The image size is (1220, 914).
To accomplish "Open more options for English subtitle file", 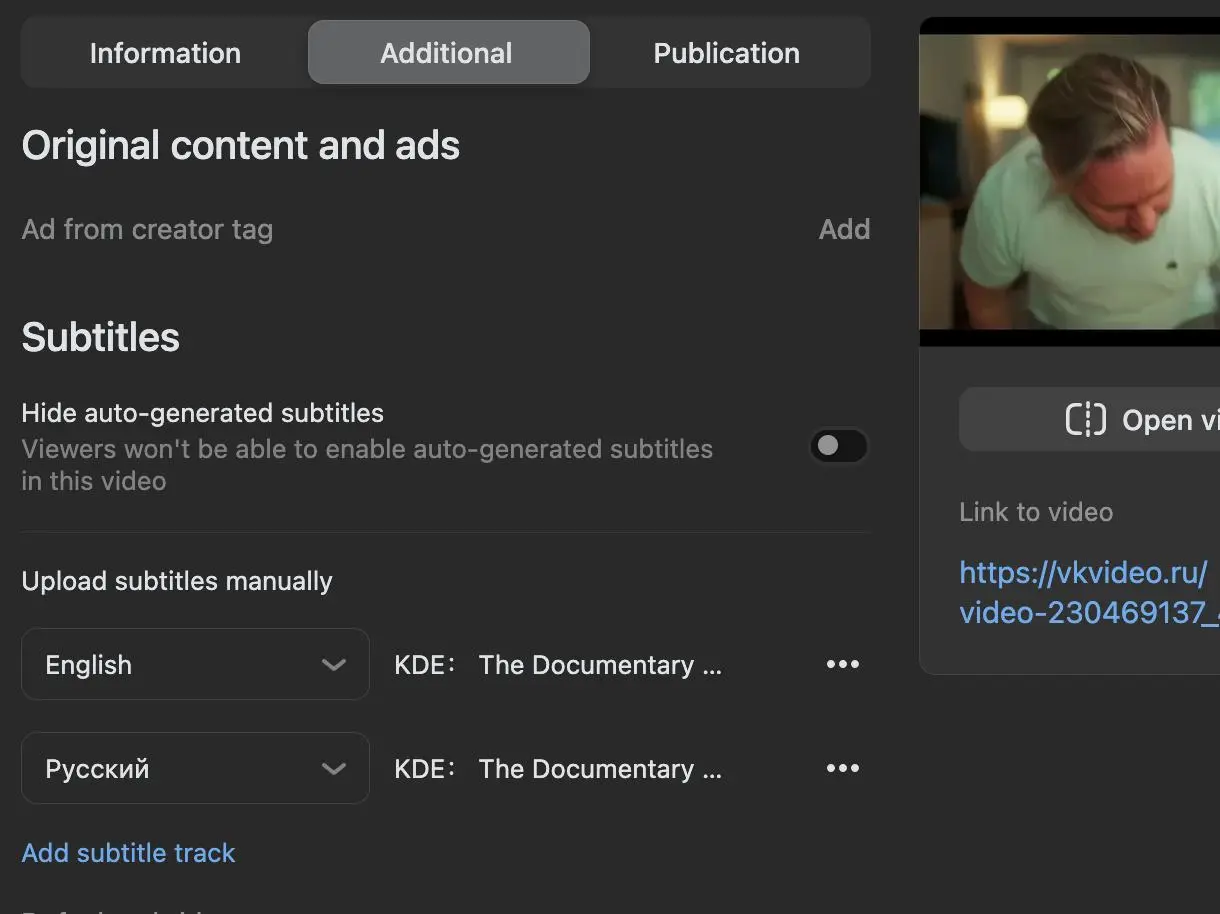I will (x=843, y=665).
